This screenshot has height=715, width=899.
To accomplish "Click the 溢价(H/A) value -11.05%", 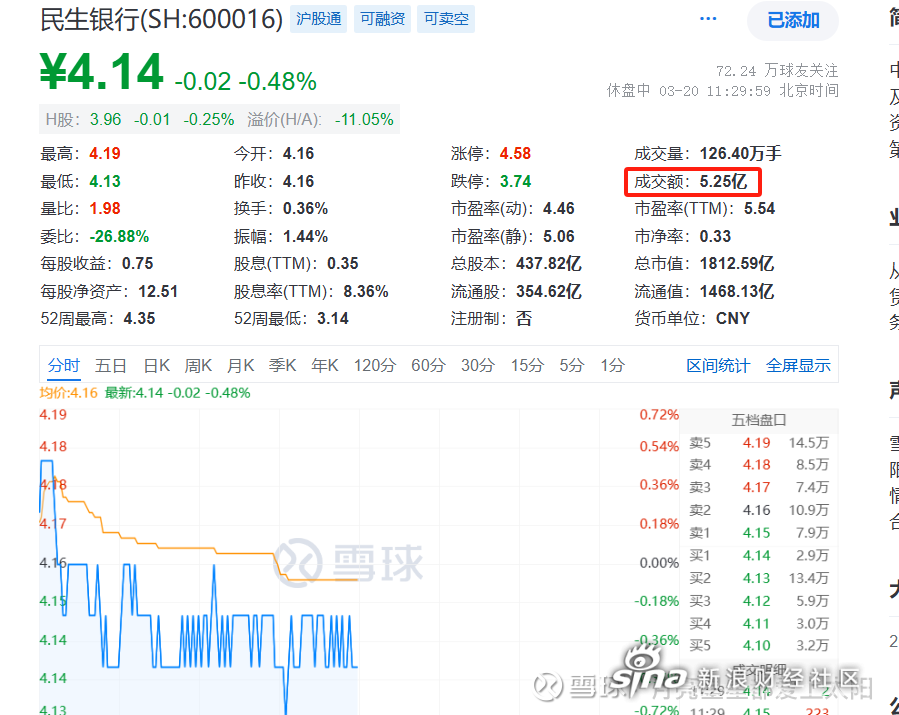I will 365,119.
